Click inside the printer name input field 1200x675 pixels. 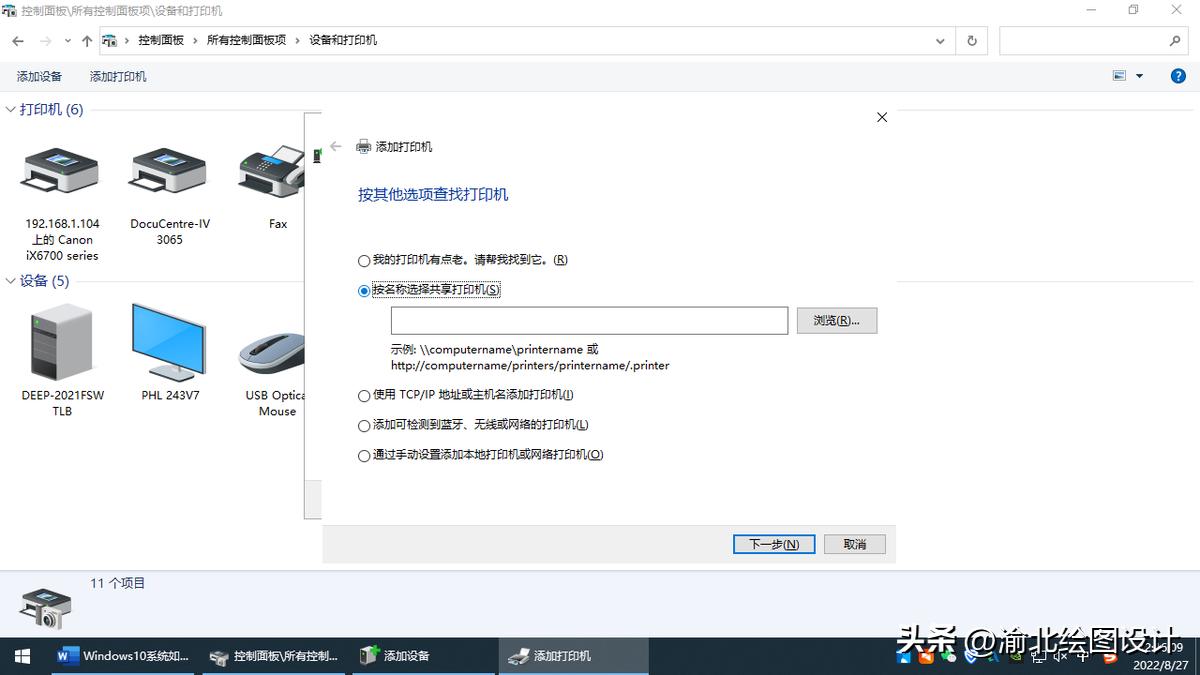click(589, 321)
